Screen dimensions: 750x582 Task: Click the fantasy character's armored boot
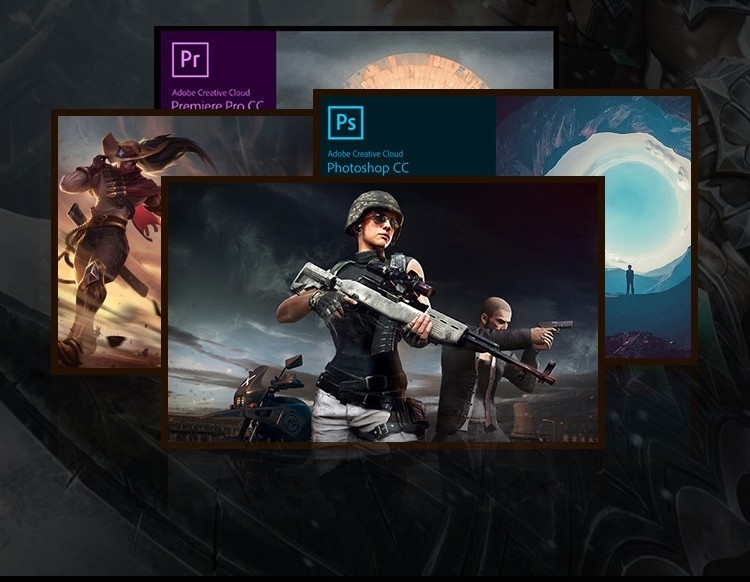(73, 345)
